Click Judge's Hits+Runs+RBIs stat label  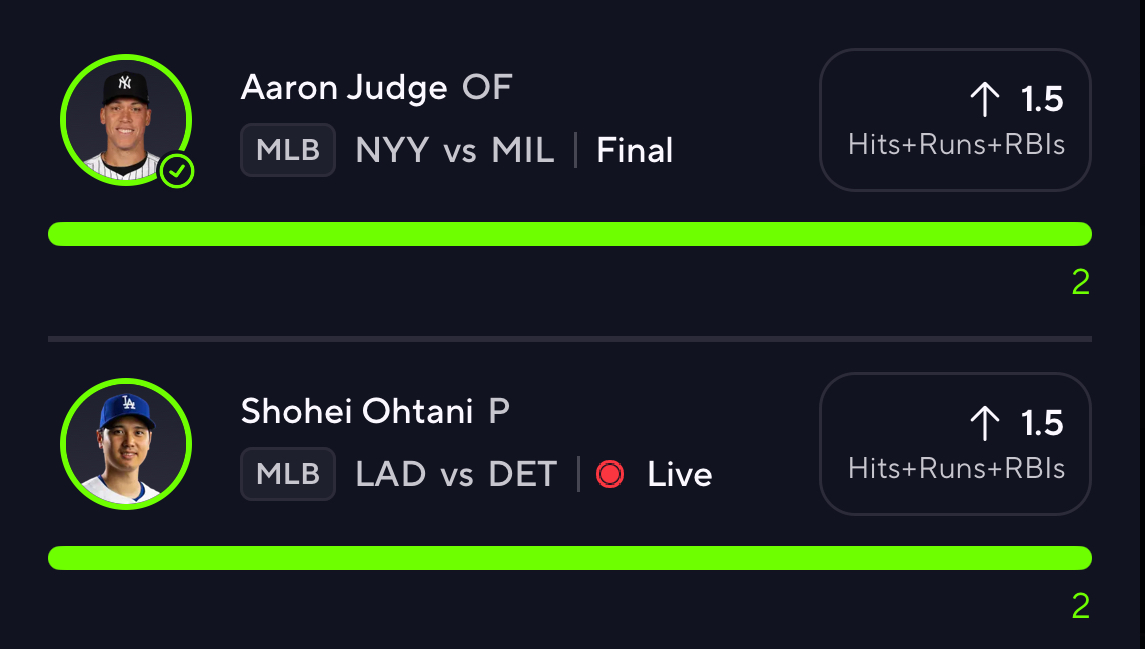click(x=956, y=145)
